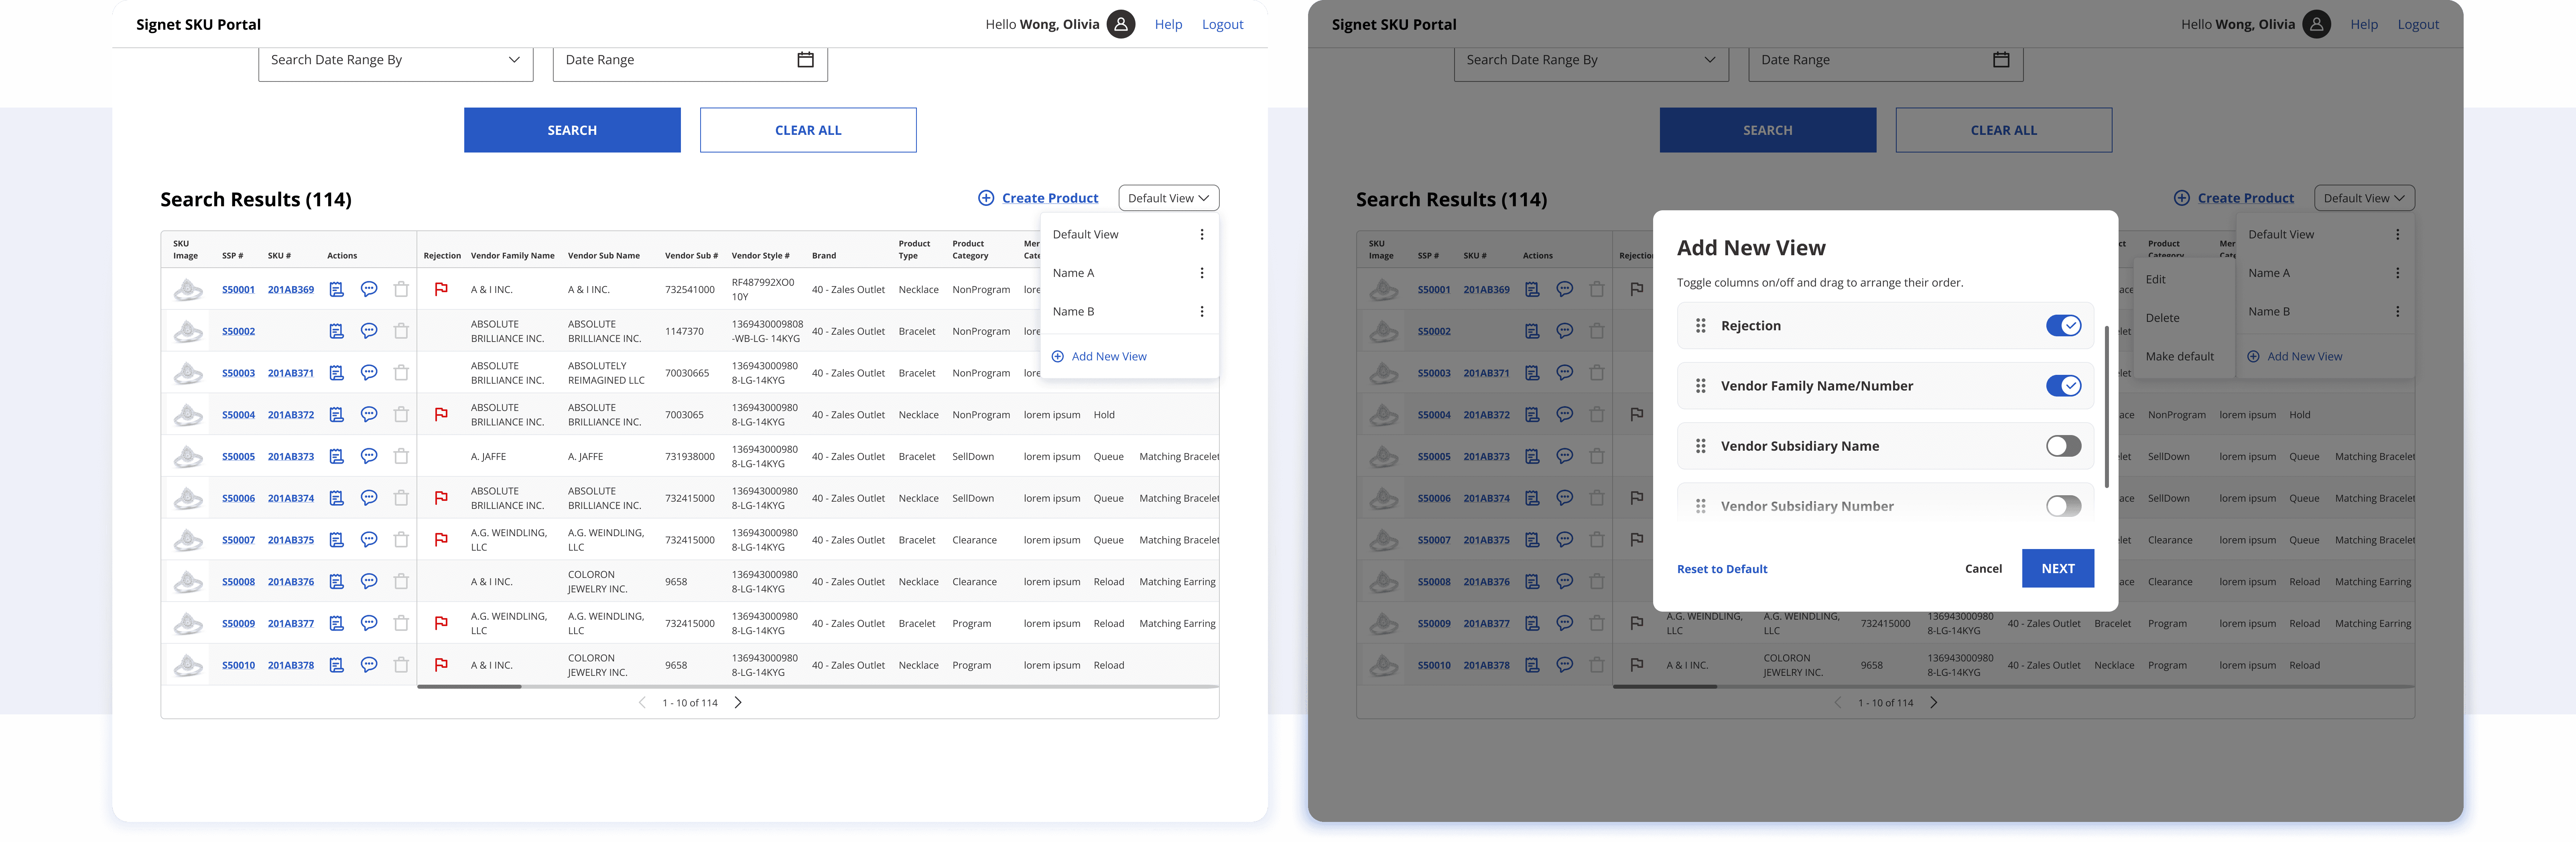Open the Help link on the left screen
The image size is (2576, 842).
click(1168, 24)
